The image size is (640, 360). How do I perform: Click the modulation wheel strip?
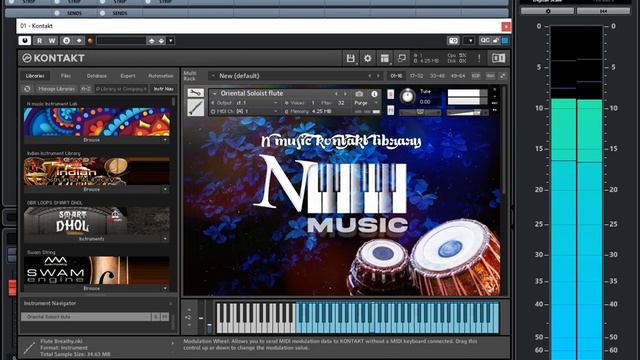coord(209,318)
